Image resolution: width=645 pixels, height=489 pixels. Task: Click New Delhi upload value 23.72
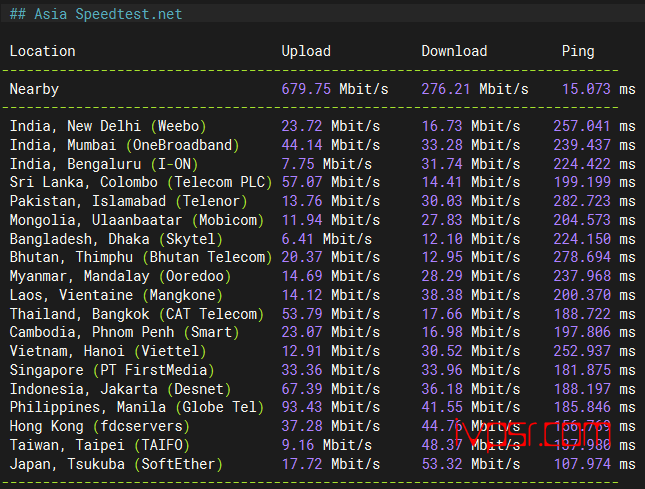pos(302,126)
